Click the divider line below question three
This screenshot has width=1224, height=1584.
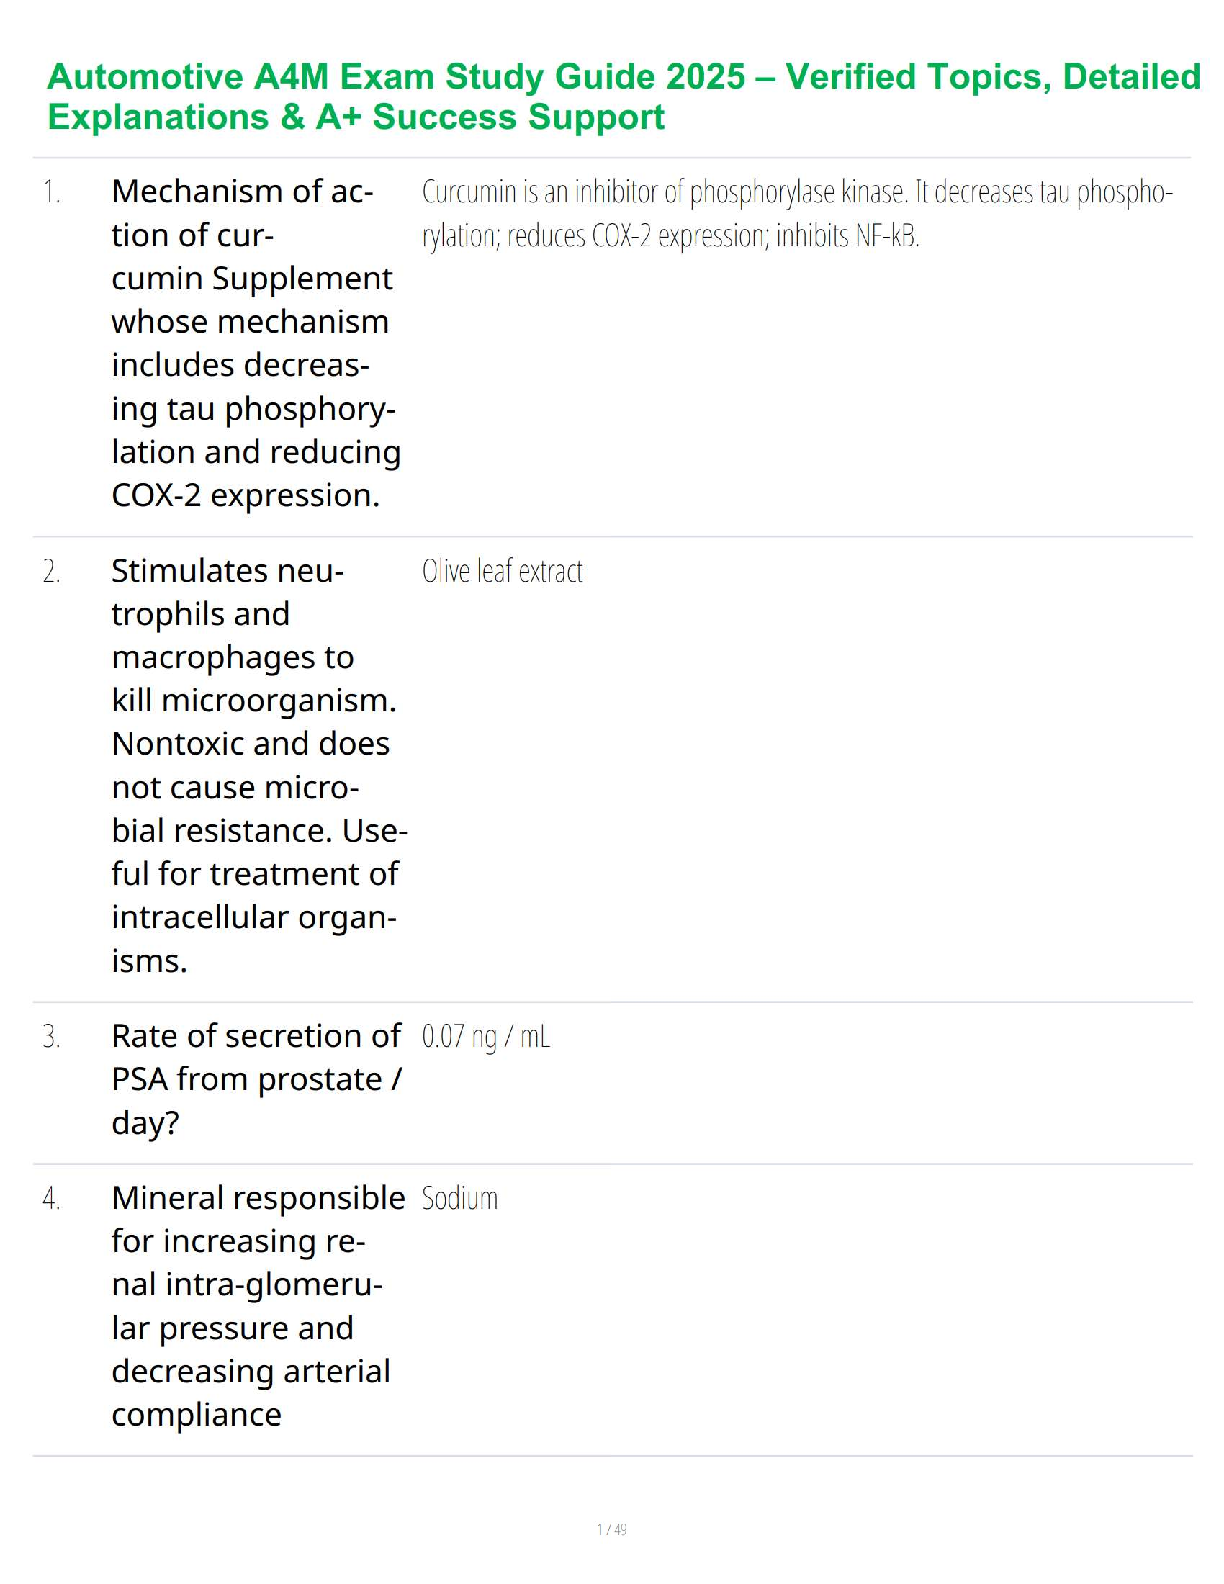[x=612, y=1164]
